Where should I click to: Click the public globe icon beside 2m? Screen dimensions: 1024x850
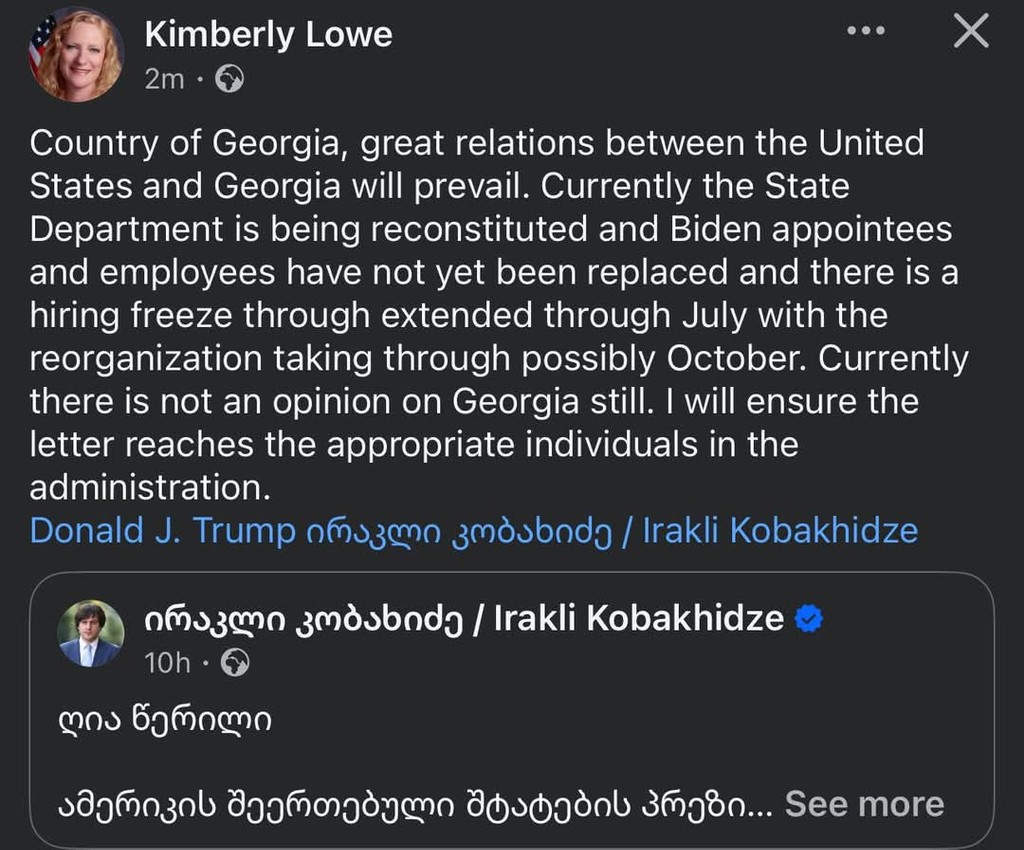[x=230, y=79]
